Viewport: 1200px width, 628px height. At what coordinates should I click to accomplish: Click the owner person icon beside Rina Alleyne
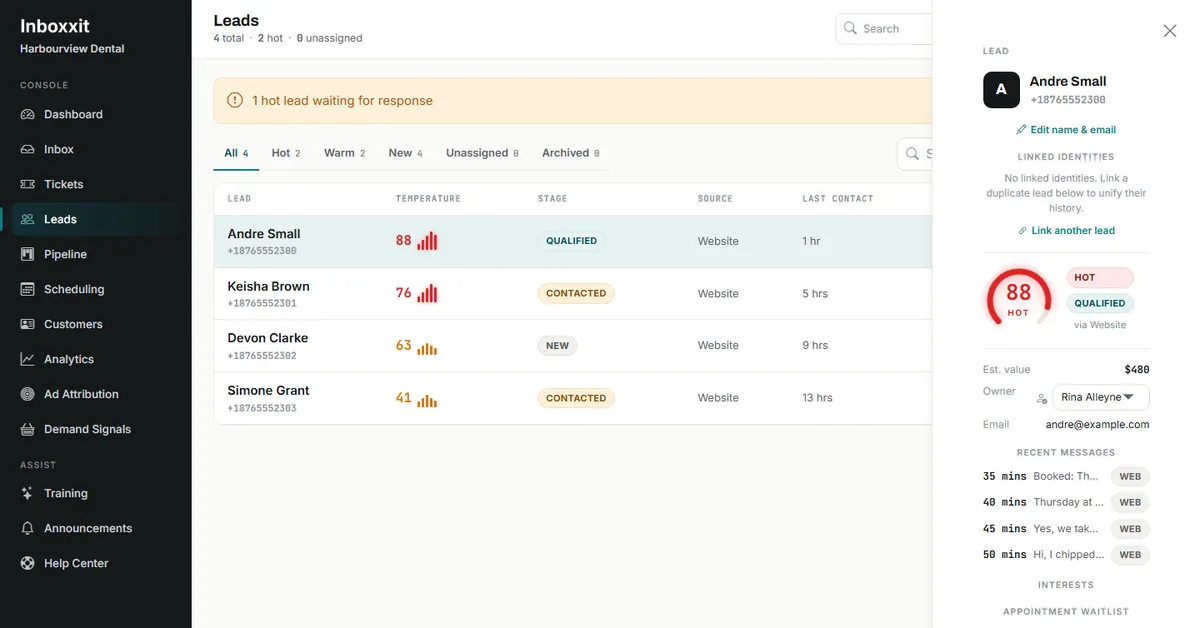(1041, 398)
